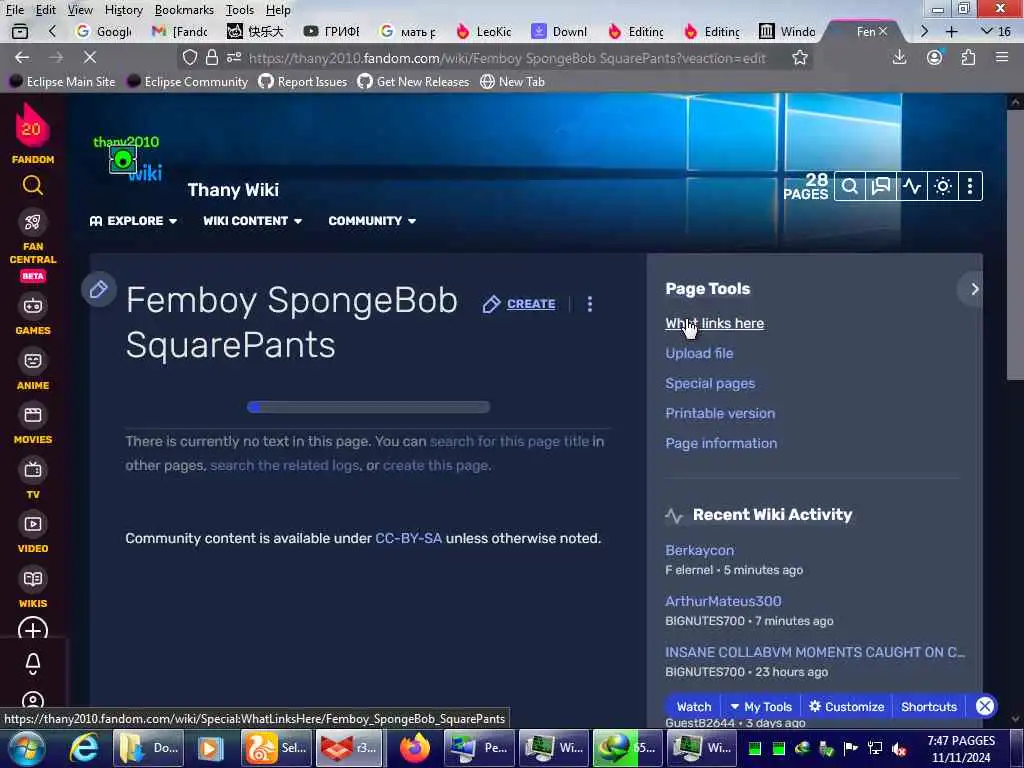Open header more options kebab menu

[970, 187]
